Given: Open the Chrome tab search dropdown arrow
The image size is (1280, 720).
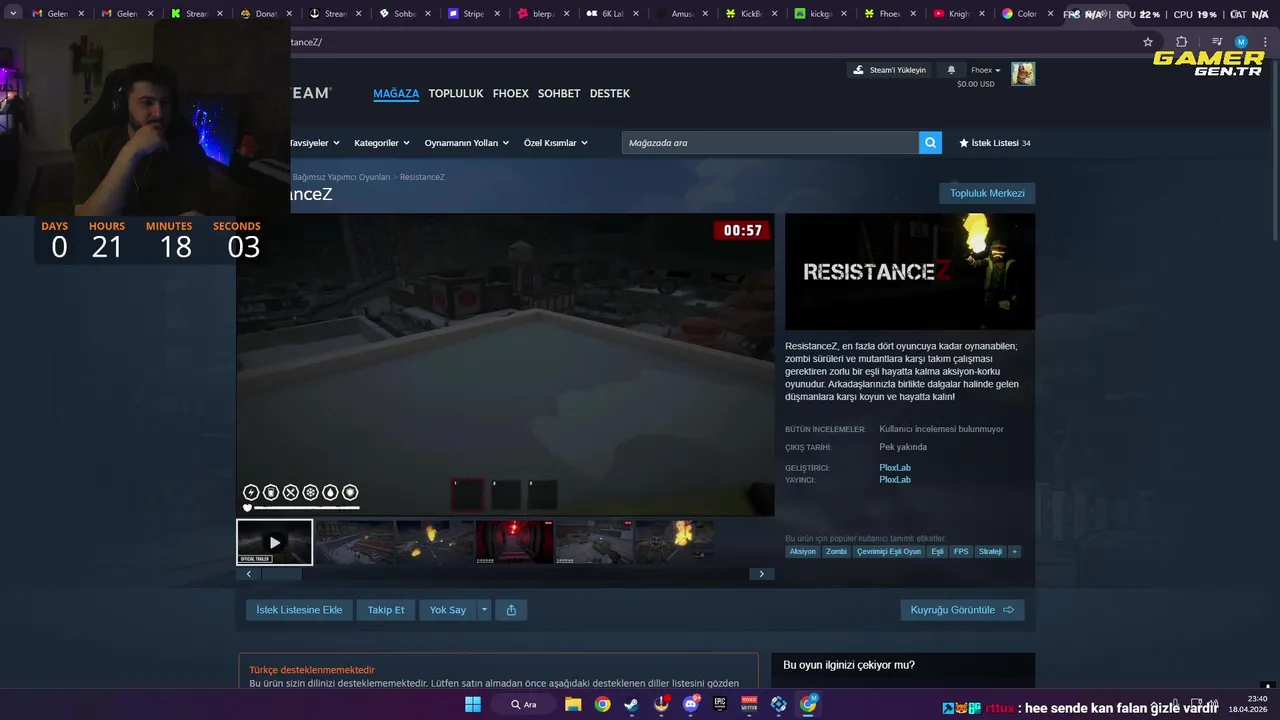Looking at the screenshot, I should pyautogui.click(x=13, y=14).
